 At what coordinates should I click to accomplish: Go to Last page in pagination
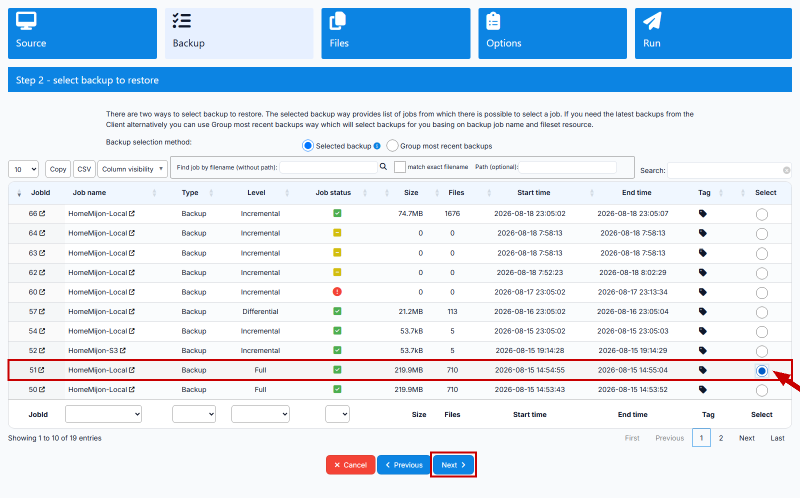pos(777,438)
